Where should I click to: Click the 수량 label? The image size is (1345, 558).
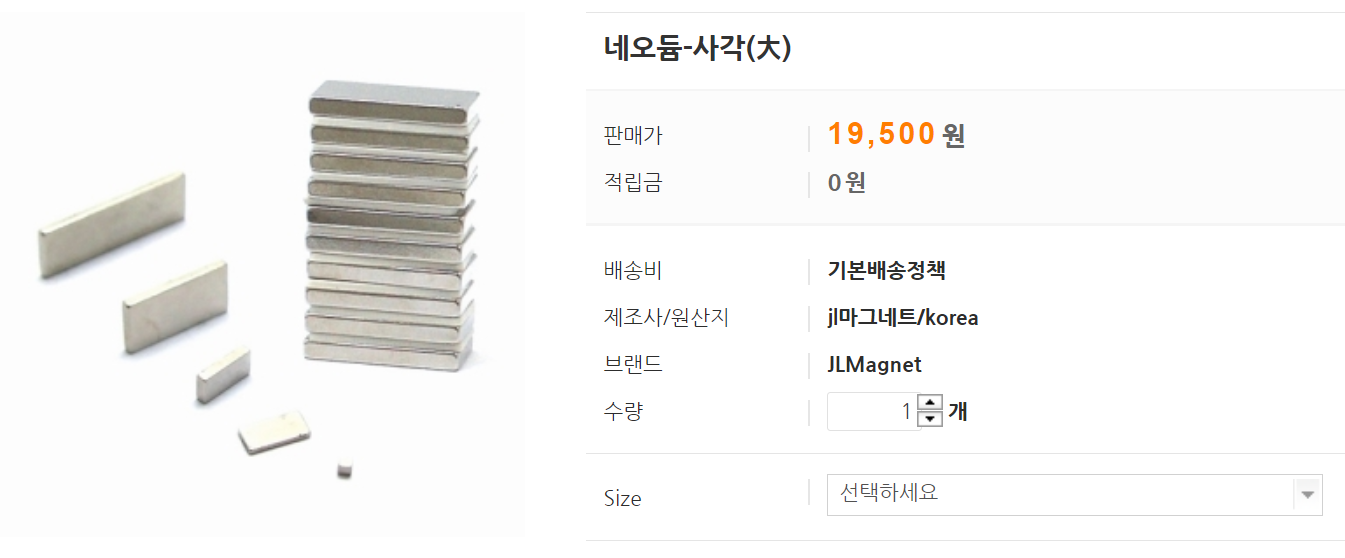coord(623,411)
